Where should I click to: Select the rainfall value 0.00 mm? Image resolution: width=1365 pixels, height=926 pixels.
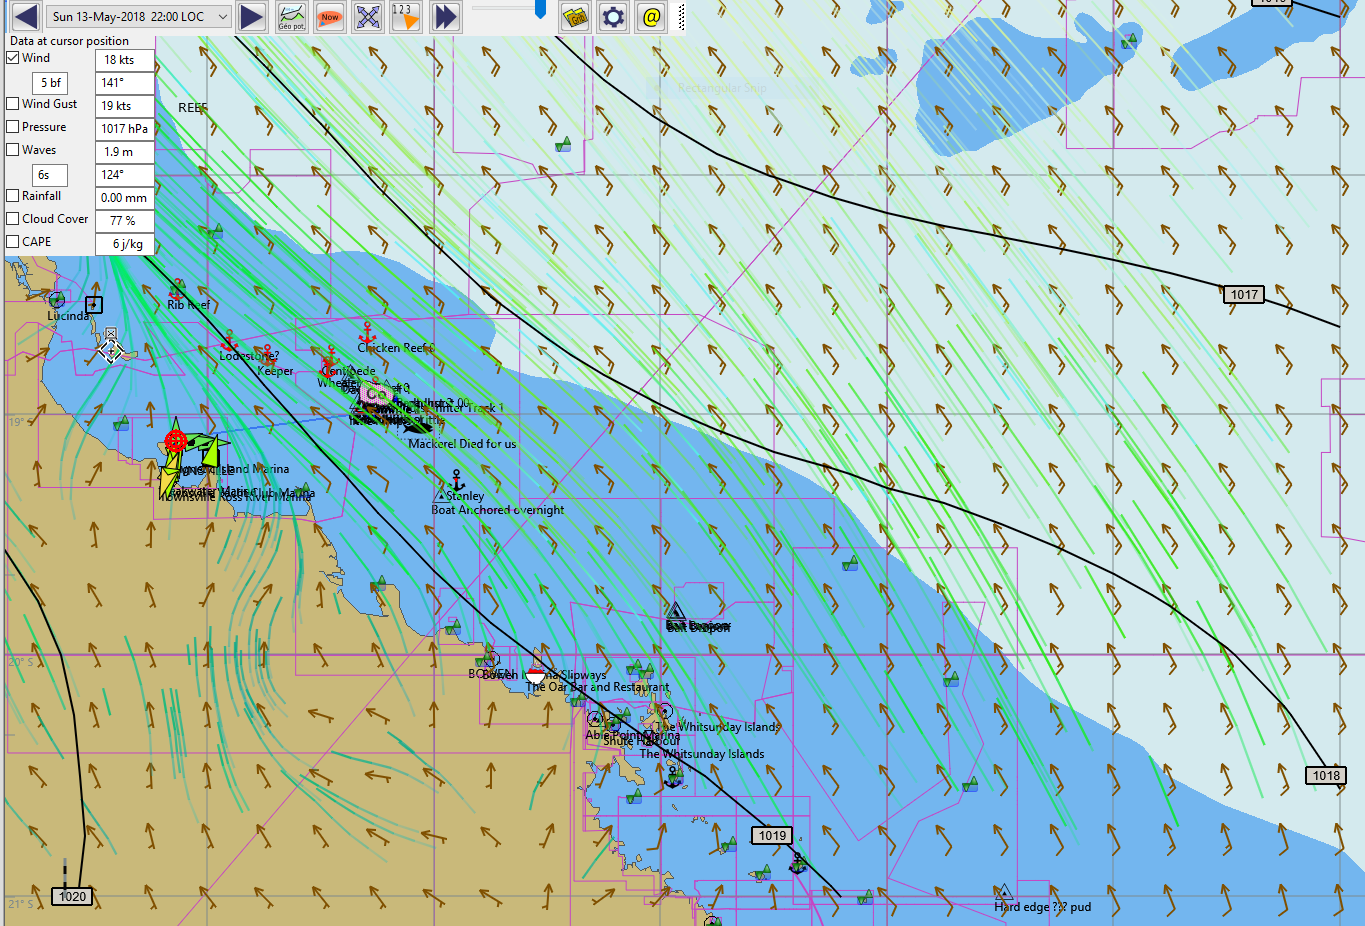click(x=125, y=198)
